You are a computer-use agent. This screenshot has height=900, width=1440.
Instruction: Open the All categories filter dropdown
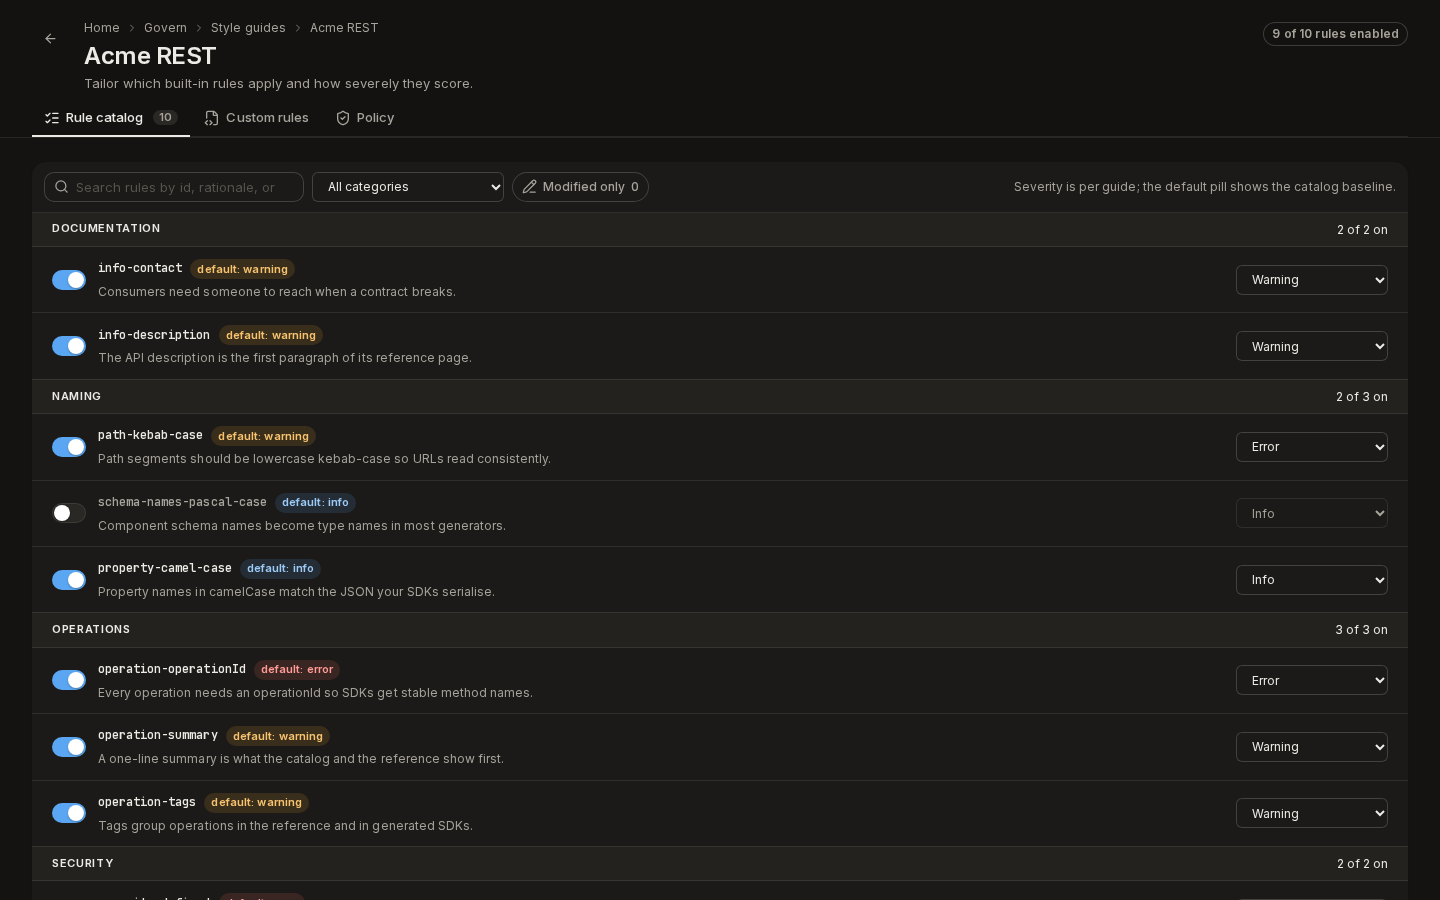pyautogui.click(x=408, y=187)
